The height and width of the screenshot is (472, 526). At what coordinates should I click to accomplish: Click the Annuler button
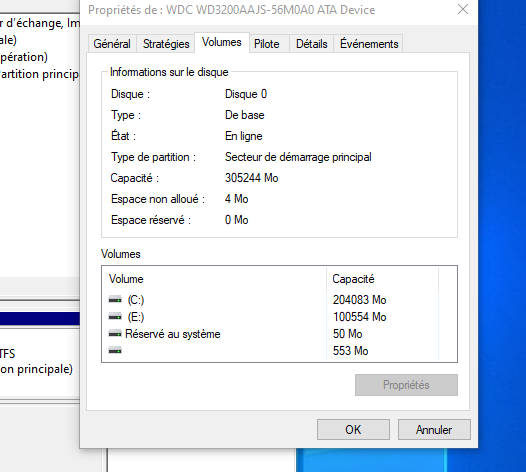click(x=434, y=429)
